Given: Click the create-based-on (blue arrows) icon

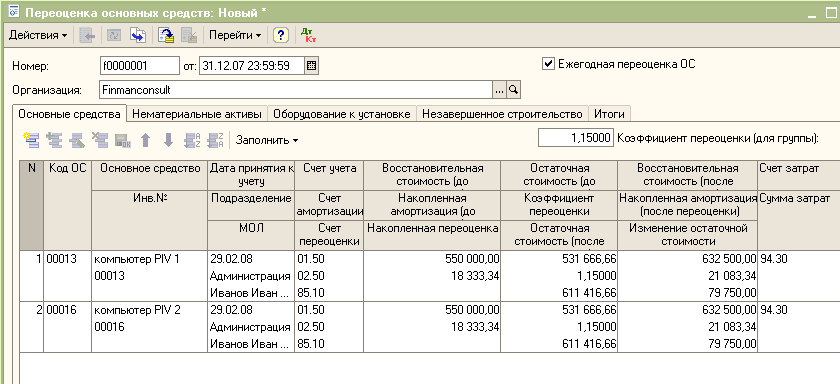Looking at the screenshot, I should pos(139,35).
